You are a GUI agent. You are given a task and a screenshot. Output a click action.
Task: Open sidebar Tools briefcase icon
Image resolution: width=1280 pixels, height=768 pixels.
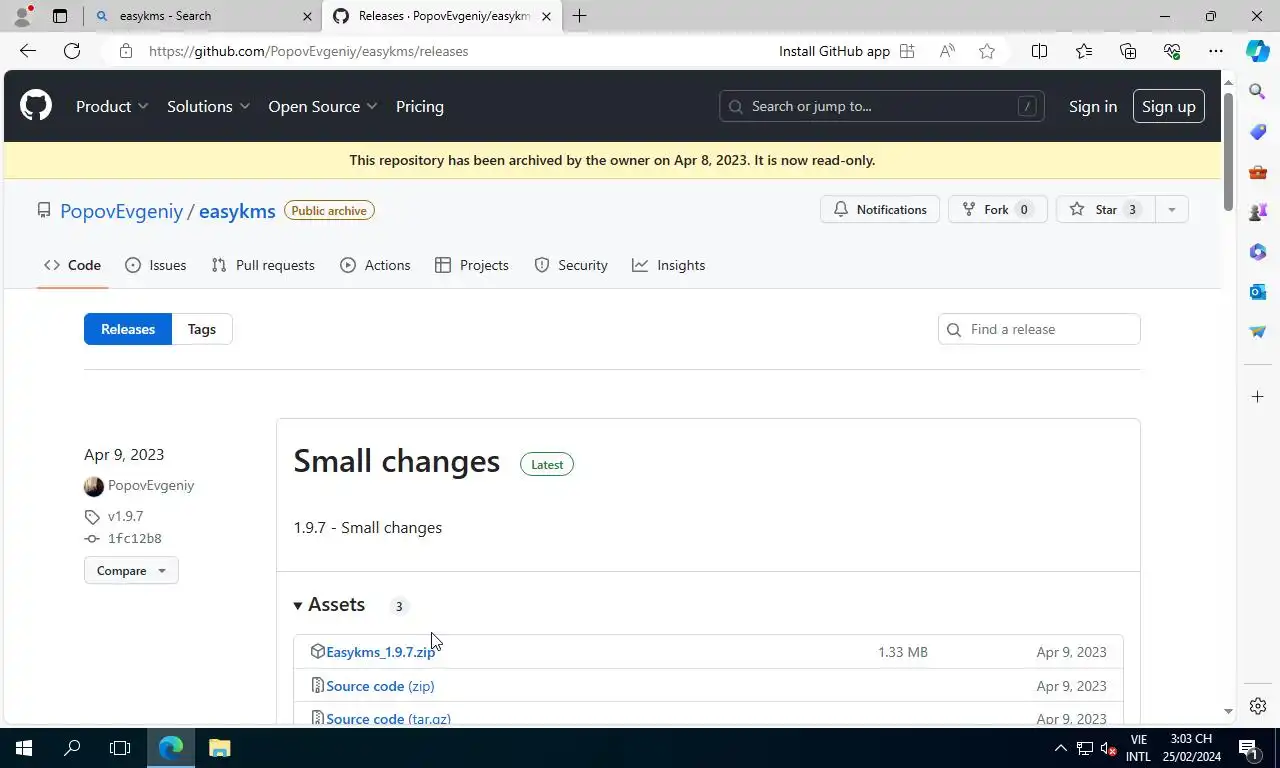[x=1258, y=172]
